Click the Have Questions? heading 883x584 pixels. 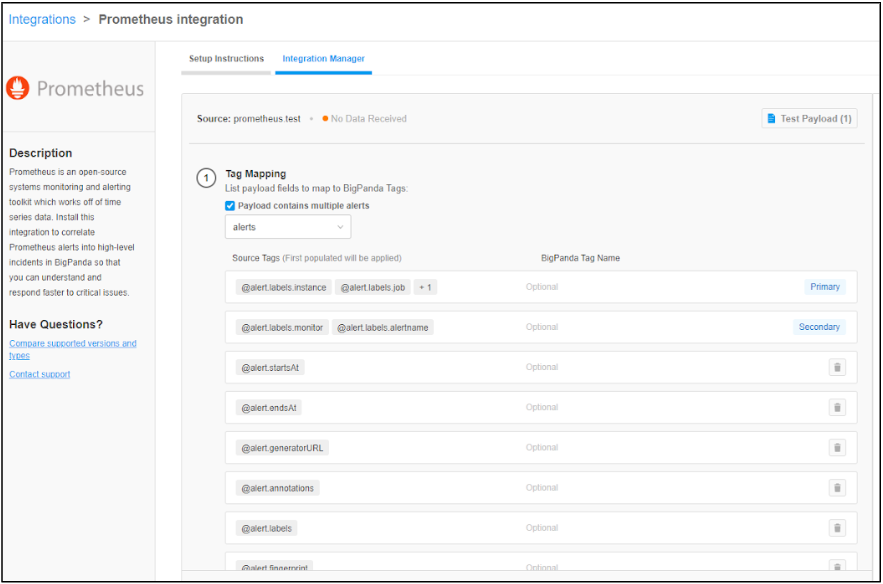pyautogui.click(x=56, y=324)
